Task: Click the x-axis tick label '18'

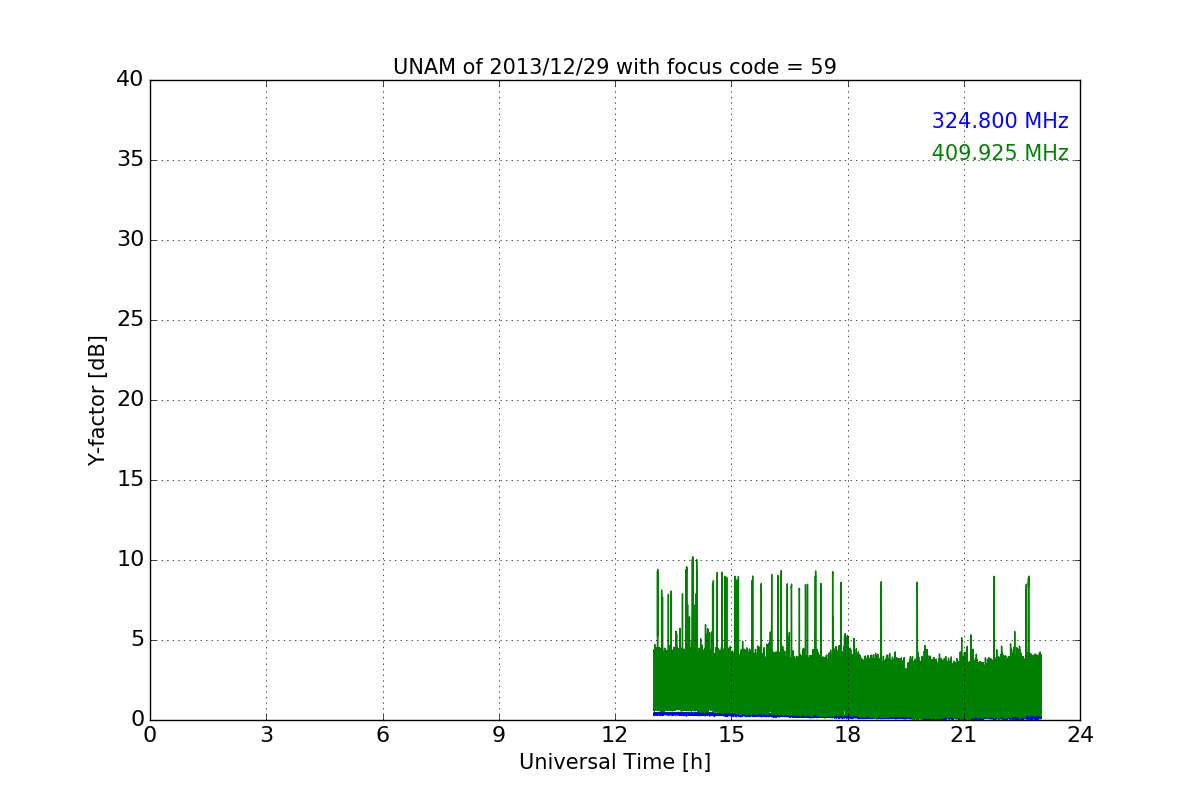Action: [848, 735]
